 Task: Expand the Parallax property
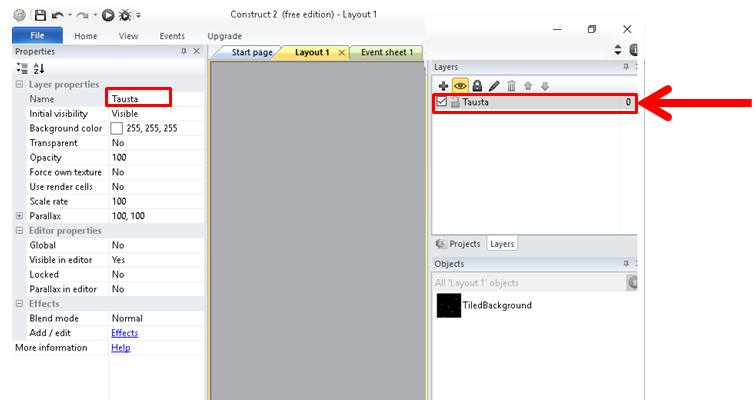point(20,216)
